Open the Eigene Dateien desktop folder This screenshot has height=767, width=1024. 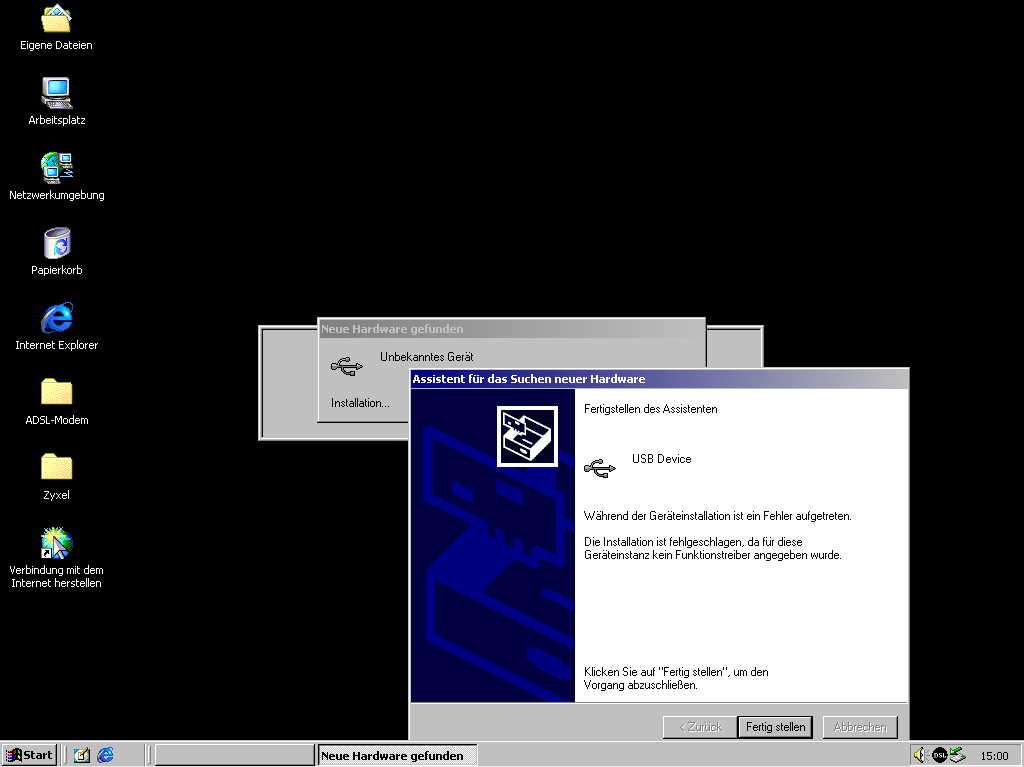56,20
